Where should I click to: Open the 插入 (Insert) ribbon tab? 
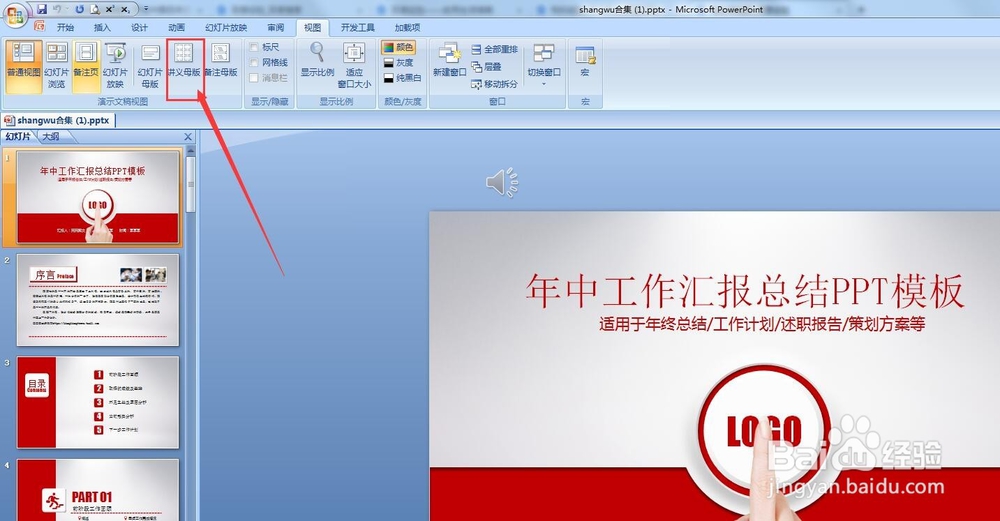(102, 27)
